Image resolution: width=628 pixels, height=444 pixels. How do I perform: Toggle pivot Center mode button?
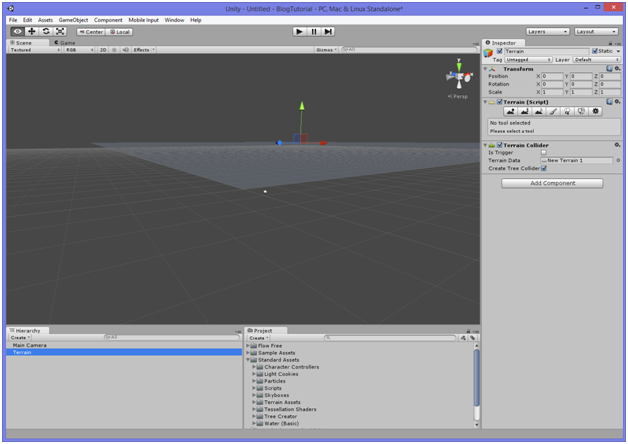[91, 32]
